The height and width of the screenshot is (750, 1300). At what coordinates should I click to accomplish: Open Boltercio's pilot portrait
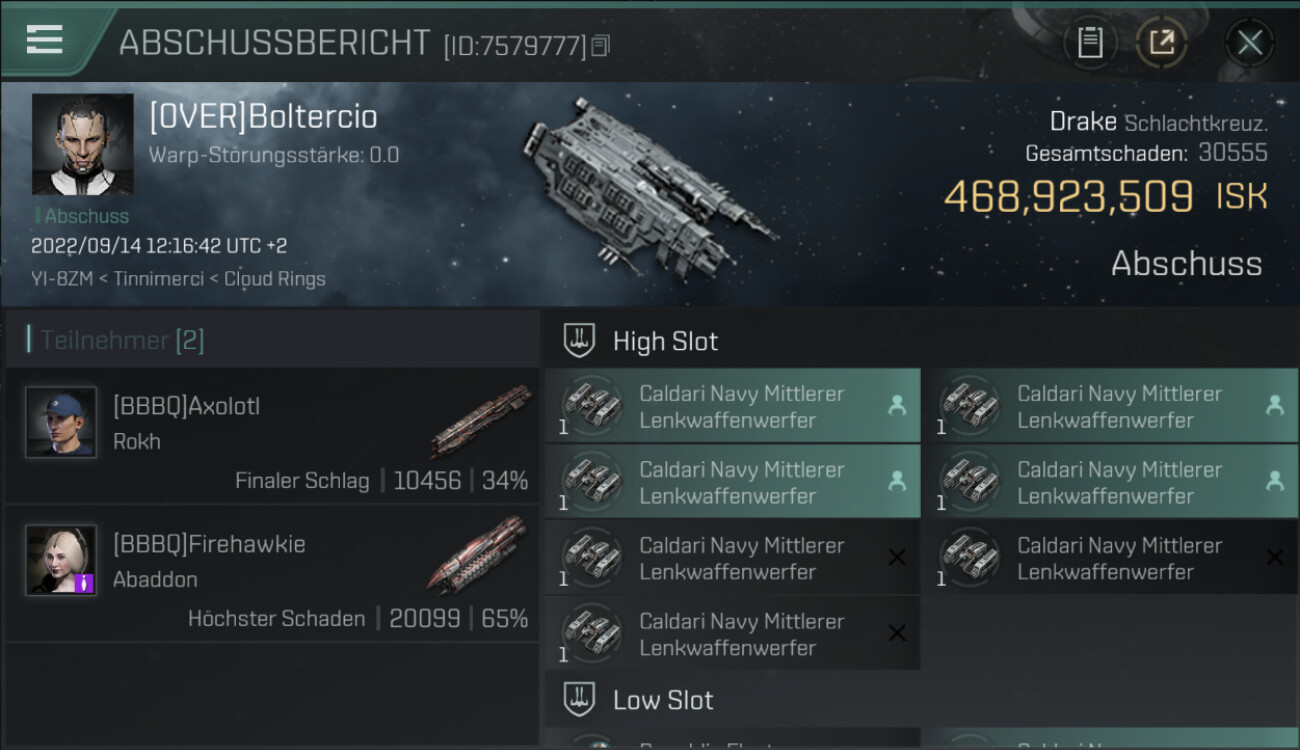(x=82, y=144)
